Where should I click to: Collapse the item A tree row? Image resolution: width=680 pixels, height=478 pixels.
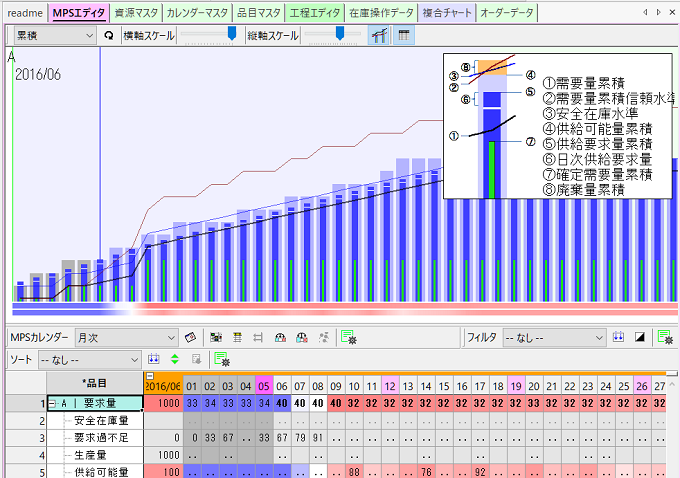pos(53,402)
